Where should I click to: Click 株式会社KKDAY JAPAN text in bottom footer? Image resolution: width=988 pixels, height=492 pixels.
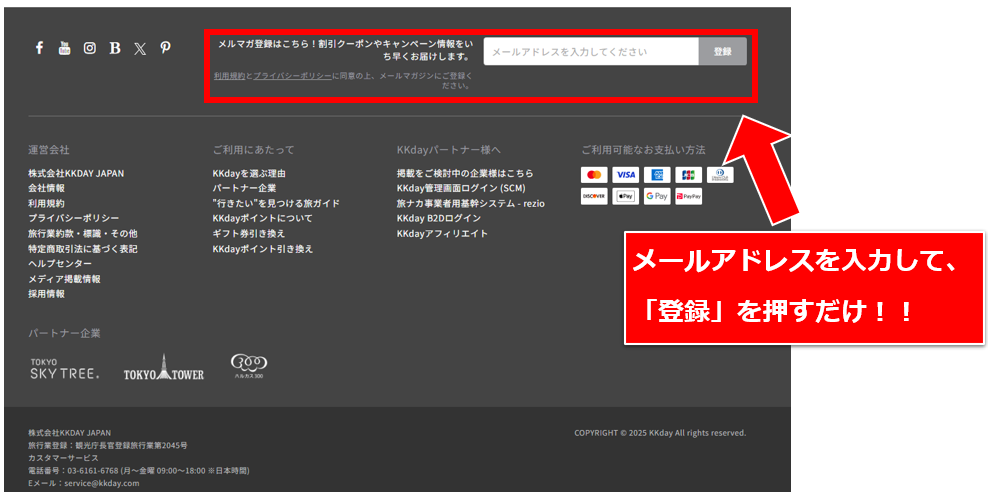click(x=69, y=433)
